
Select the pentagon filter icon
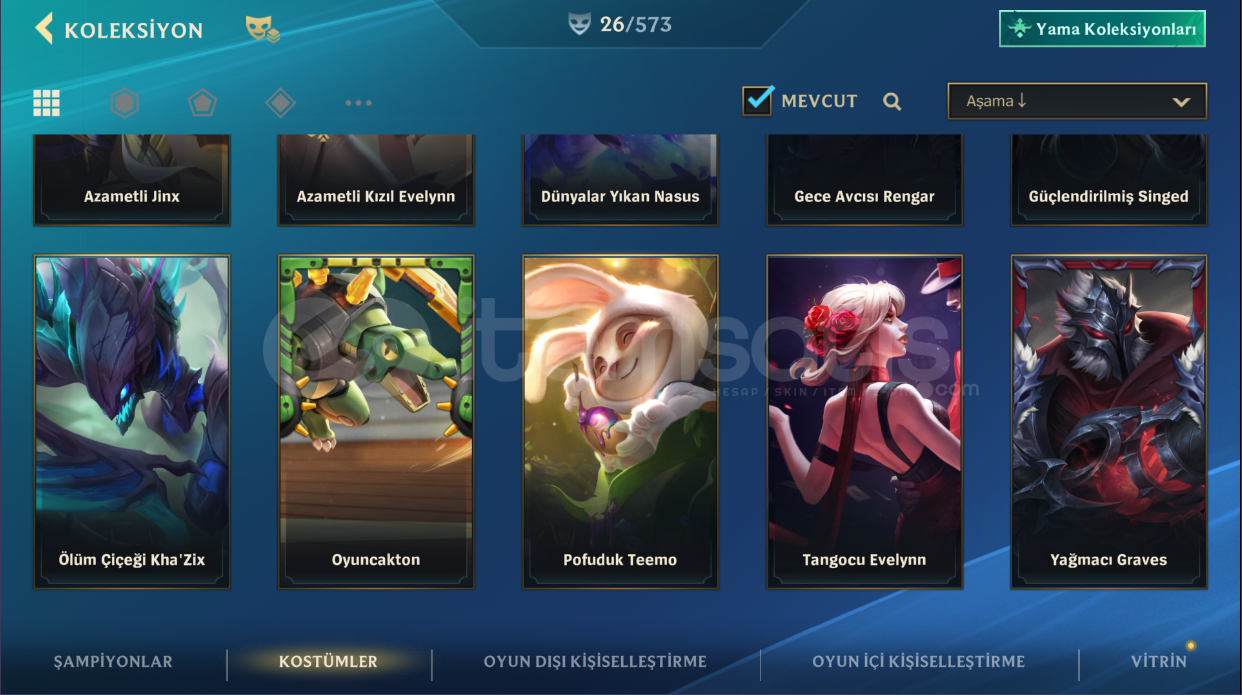pos(202,102)
